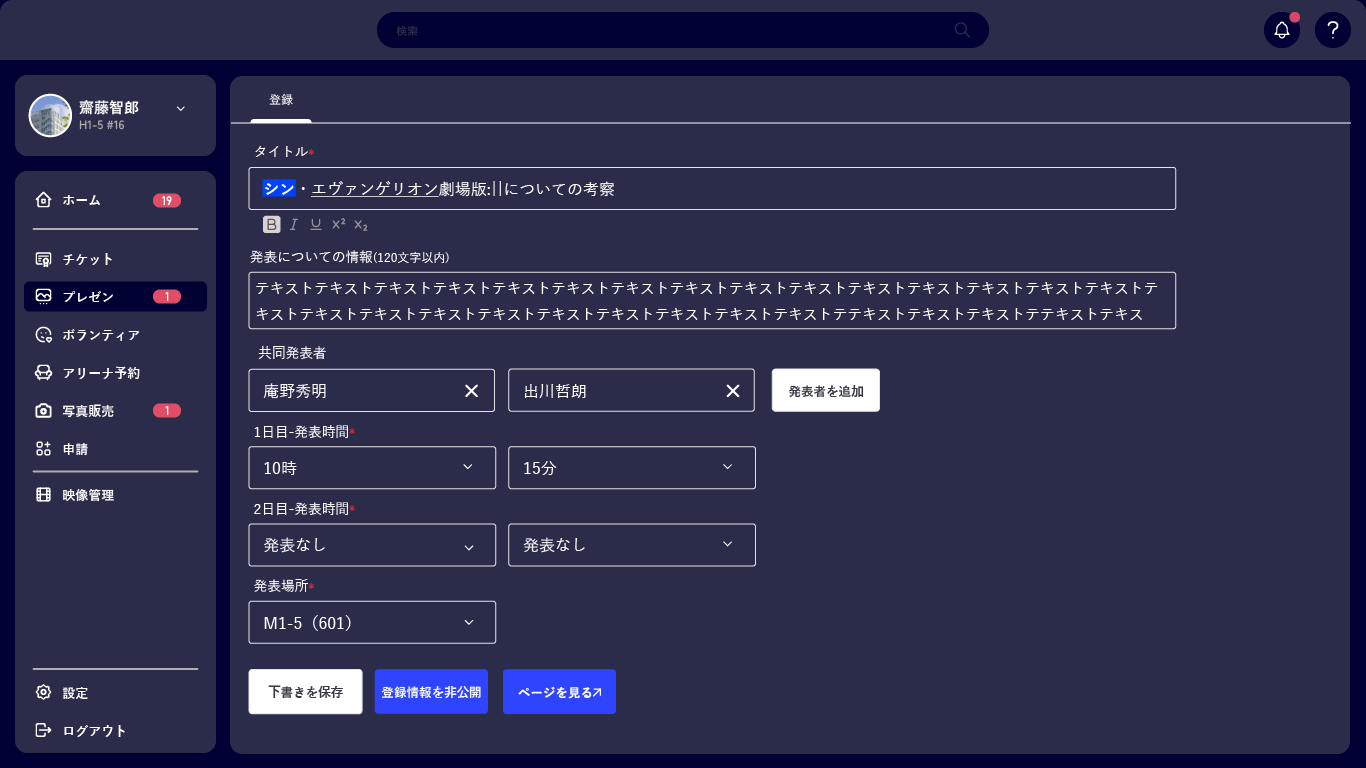Click the ログアウト exit icon
Image resolution: width=1366 pixels, height=768 pixels.
pyautogui.click(x=43, y=731)
